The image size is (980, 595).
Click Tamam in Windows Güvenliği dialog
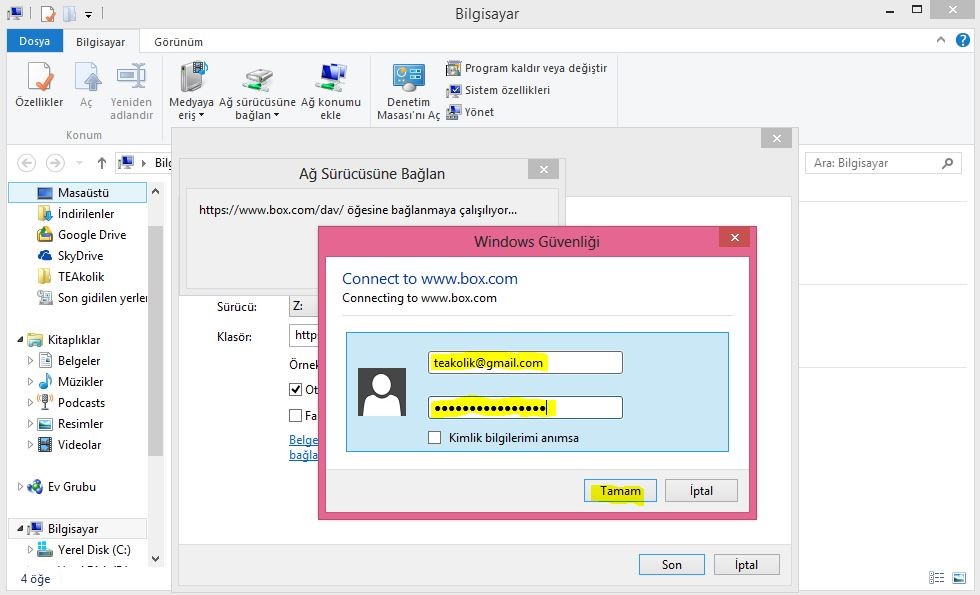(620, 491)
